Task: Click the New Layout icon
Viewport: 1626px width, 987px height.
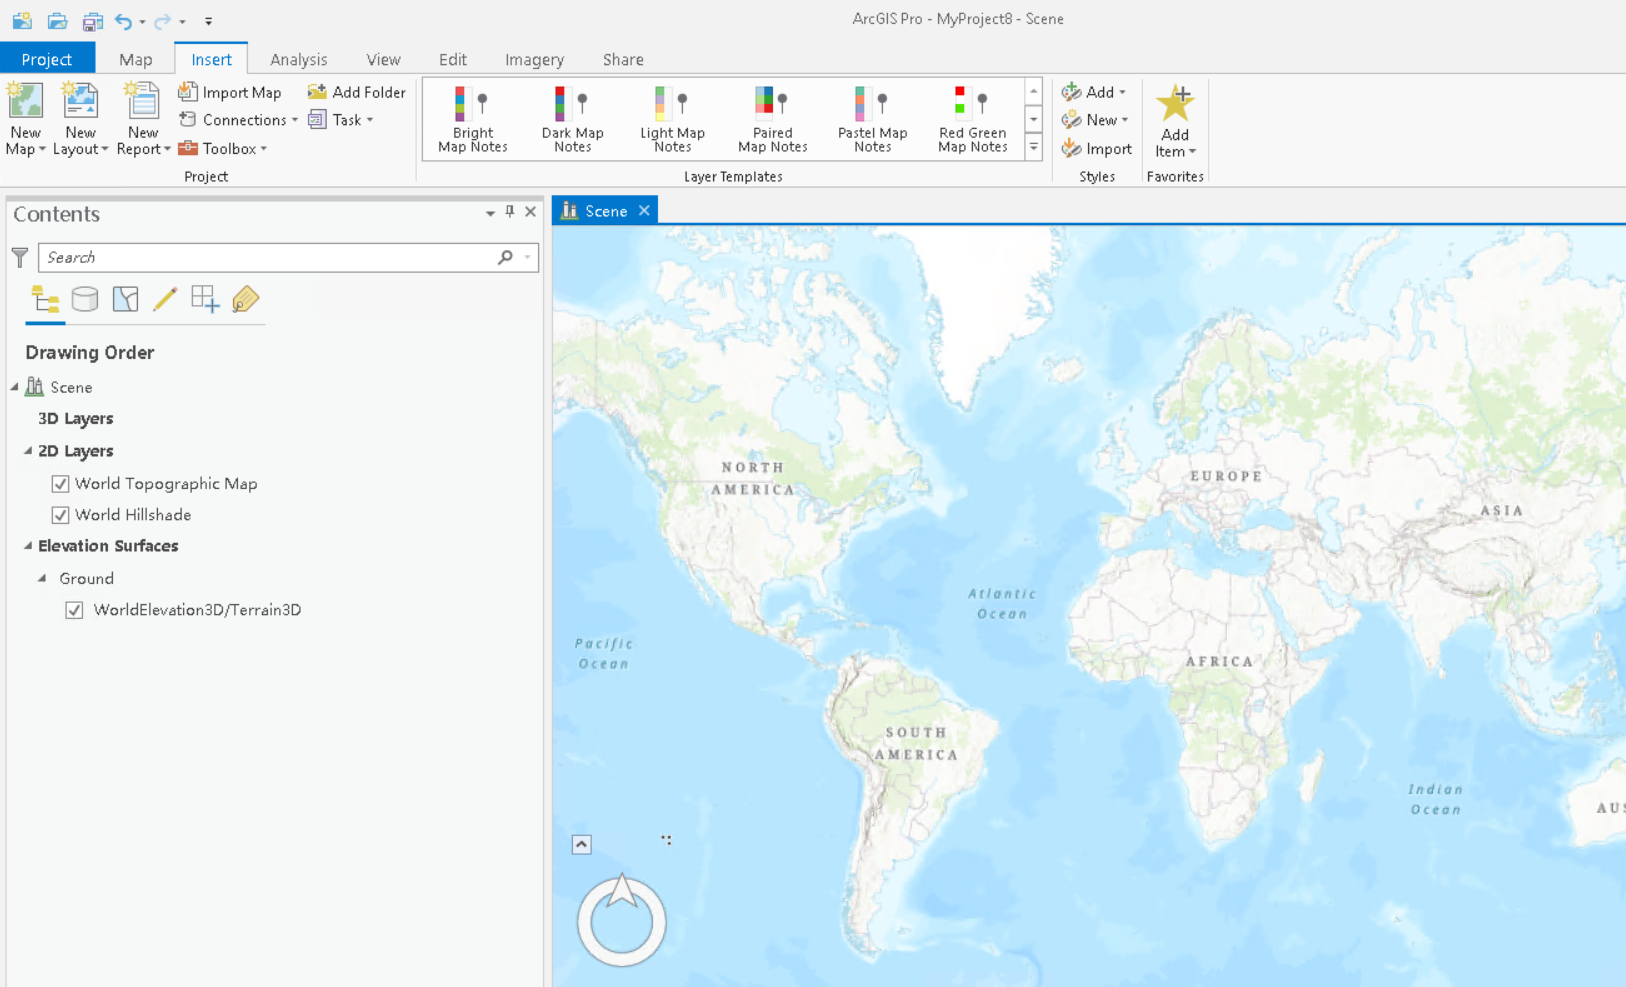Action: (80, 101)
